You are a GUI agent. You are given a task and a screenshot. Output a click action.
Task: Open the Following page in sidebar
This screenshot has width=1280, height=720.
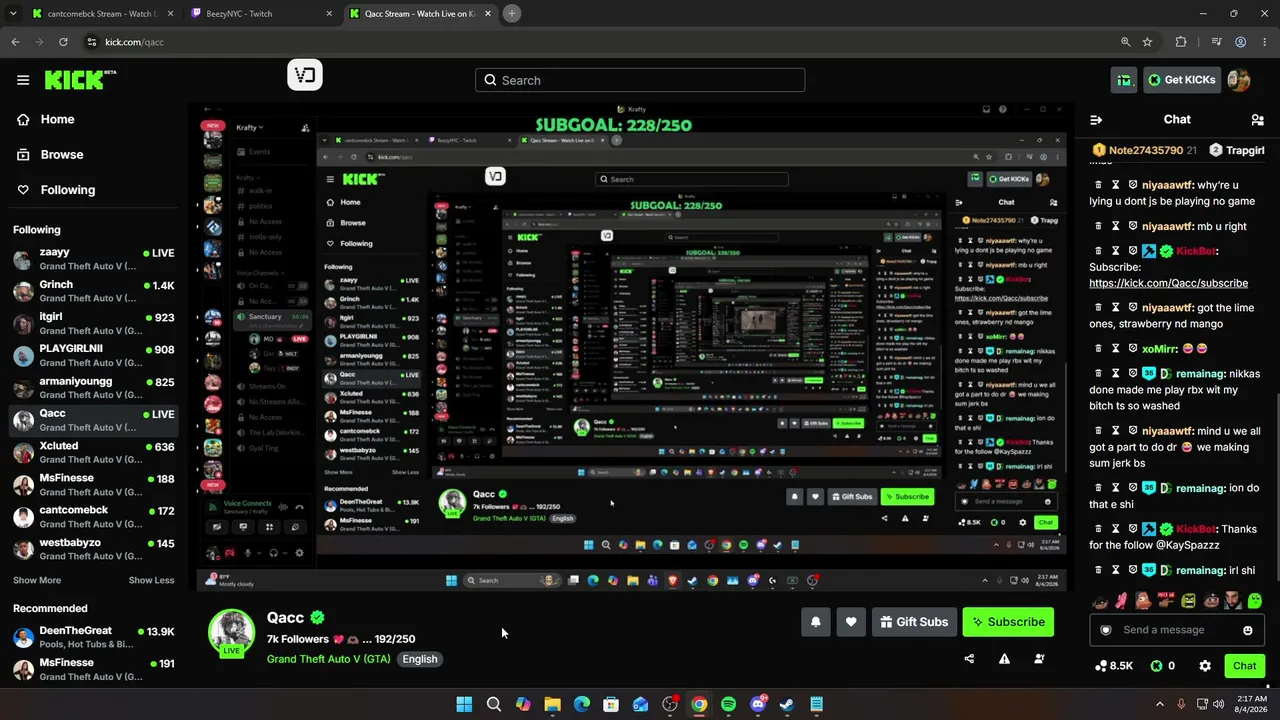click(67, 190)
